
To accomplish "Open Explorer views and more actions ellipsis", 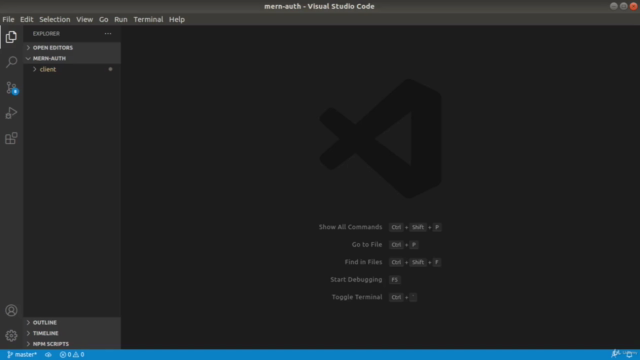I will click(x=108, y=33).
